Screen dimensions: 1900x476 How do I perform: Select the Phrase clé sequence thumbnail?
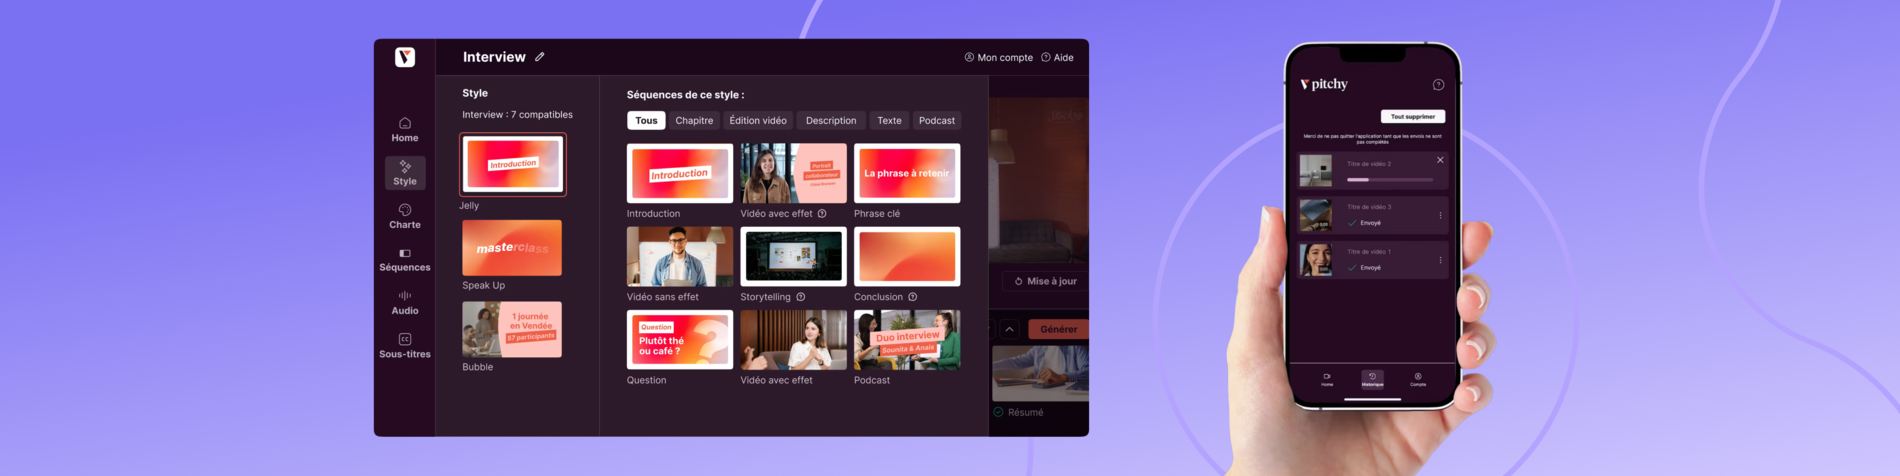point(907,173)
